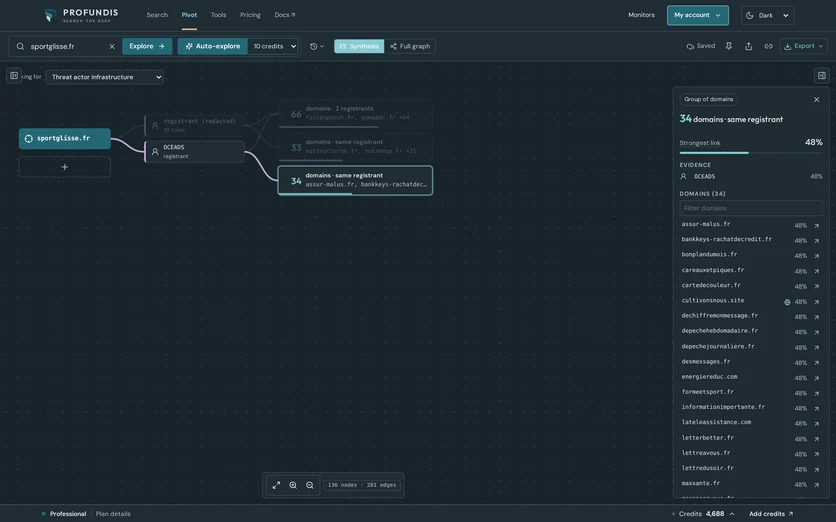Click the Profundis logo
Image resolution: width=836 pixels, height=522 pixels.
click(x=81, y=15)
